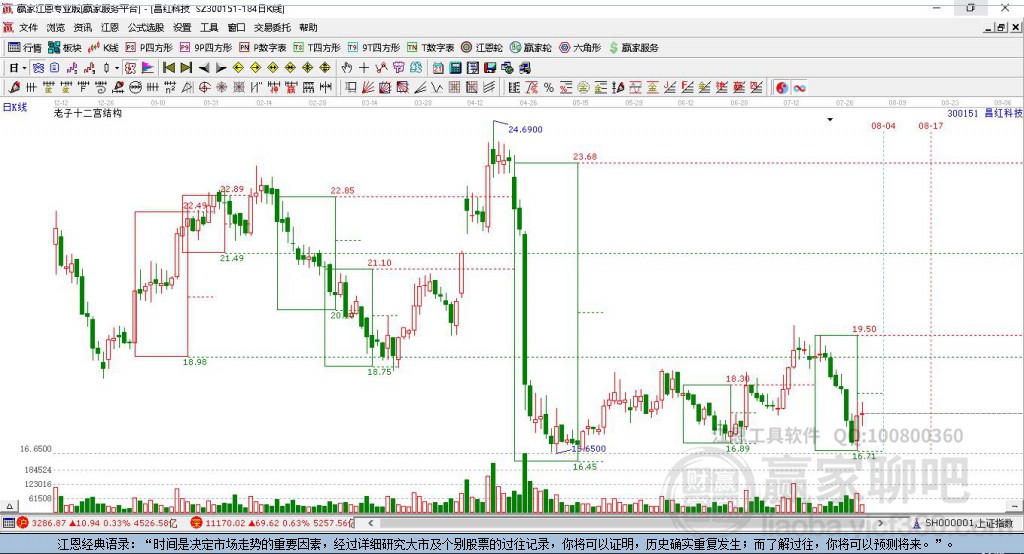
Task: Click the down arrow button at chart right edge
Action: (x=1015, y=506)
